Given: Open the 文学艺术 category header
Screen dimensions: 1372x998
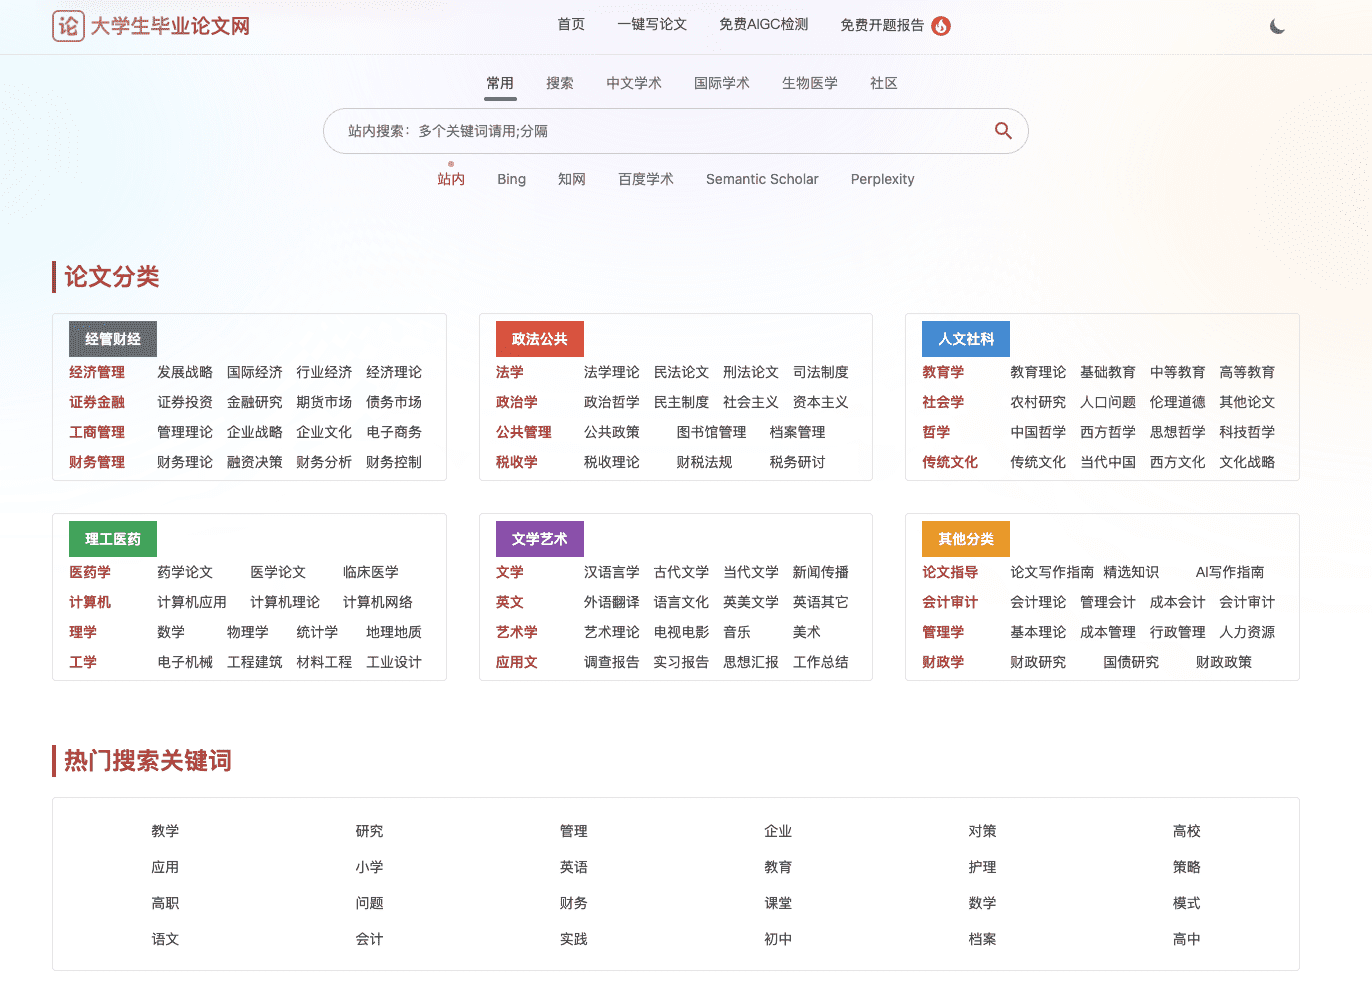Looking at the screenshot, I should click(x=540, y=539).
